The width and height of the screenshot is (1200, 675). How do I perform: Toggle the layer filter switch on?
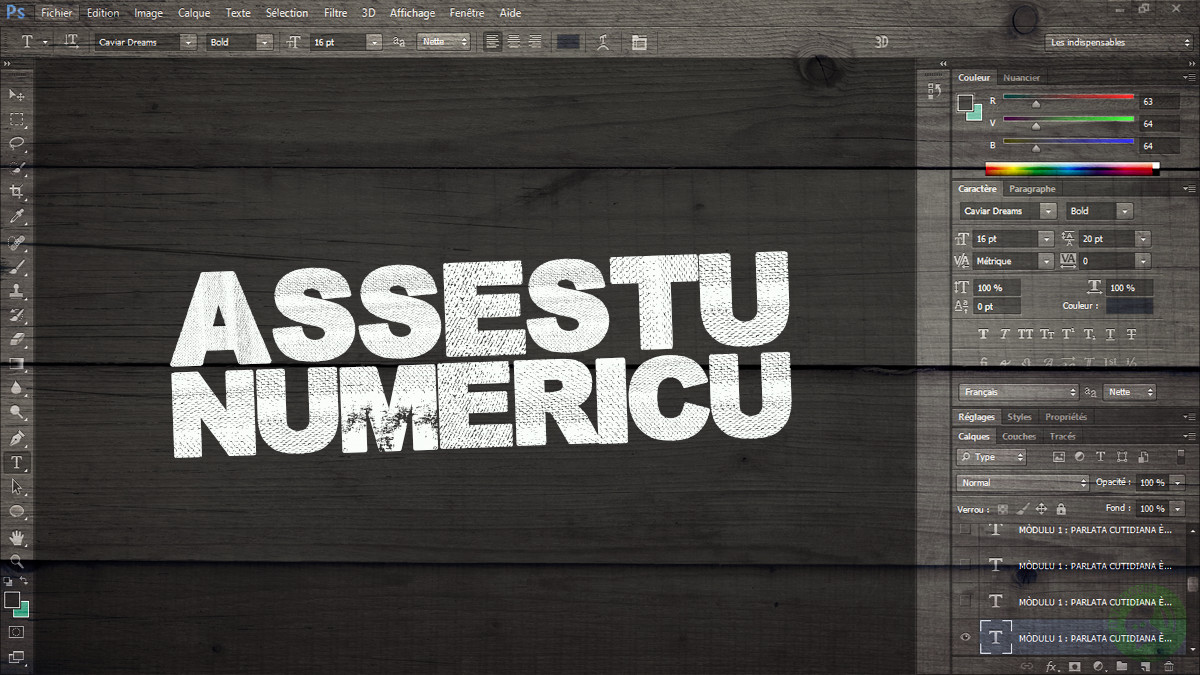coord(1180,457)
